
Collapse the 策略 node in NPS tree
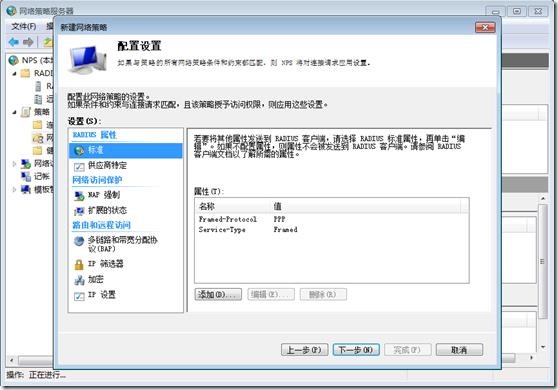tap(14, 112)
